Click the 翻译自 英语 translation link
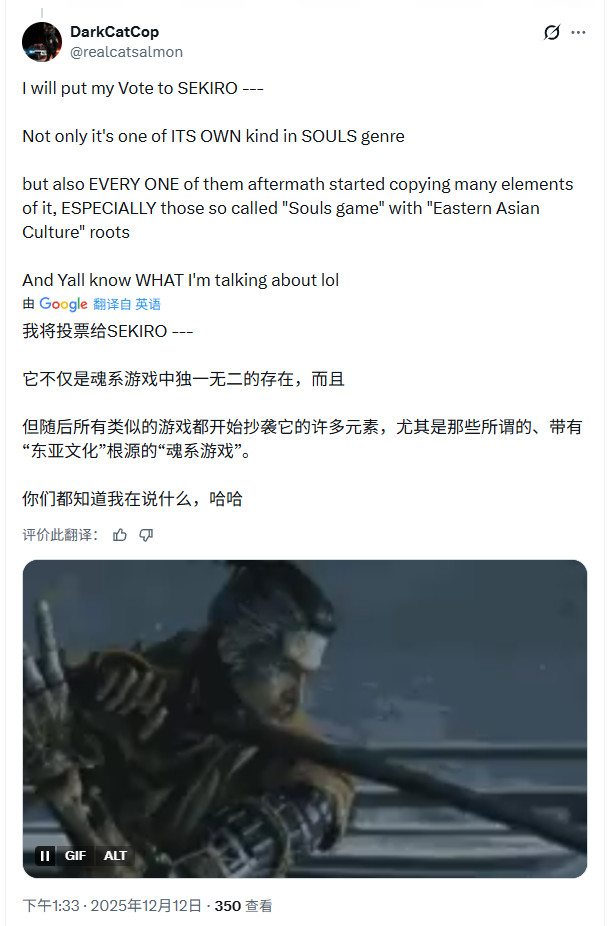 [127, 304]
